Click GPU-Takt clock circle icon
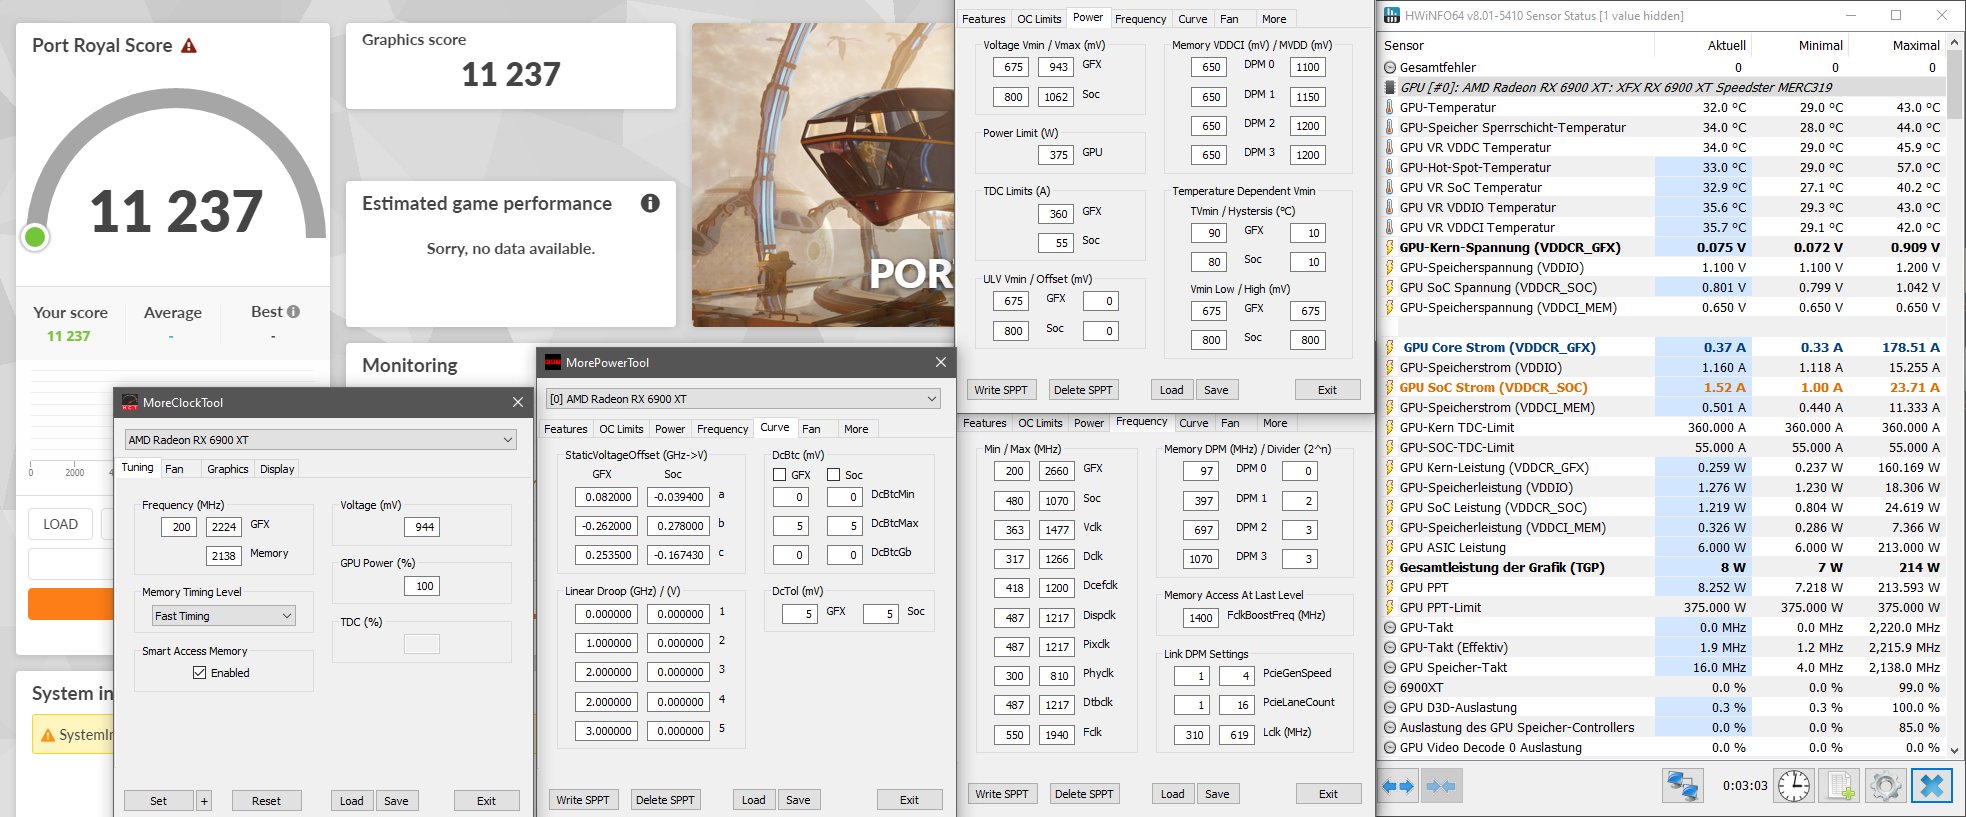1966x817 pixels. [x=1389, y=627]
